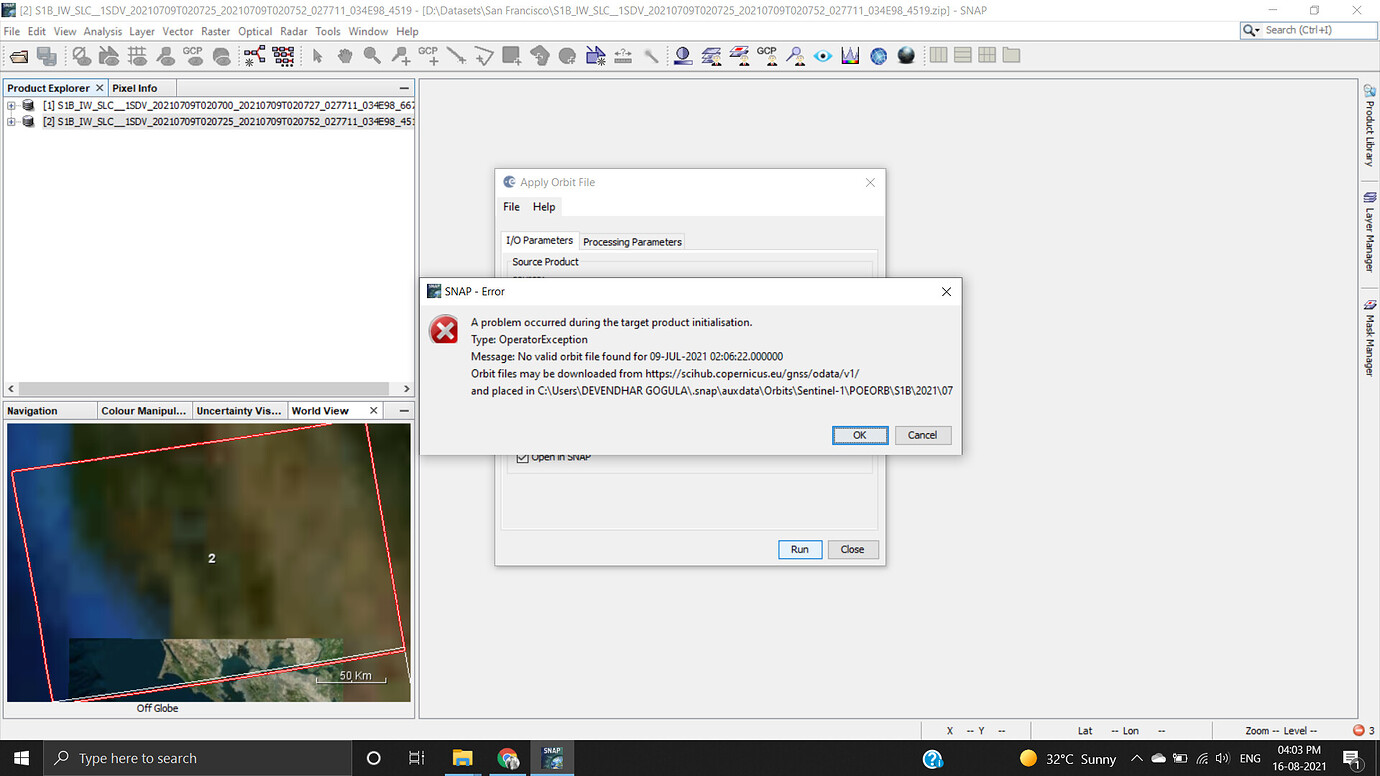Open the search box dropdown arrow
The width and height of the screenshot is (1380, 776).
tap(1257, 30)
